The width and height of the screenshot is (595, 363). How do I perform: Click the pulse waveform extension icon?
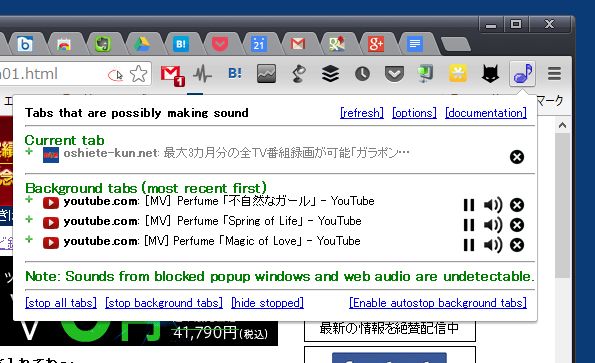pyautogui.click(x=202, y=74)
